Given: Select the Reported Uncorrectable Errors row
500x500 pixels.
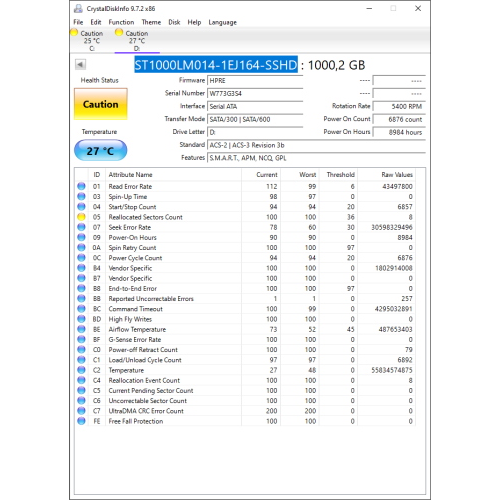Looking at the screenshot, I should coord(245,299).
